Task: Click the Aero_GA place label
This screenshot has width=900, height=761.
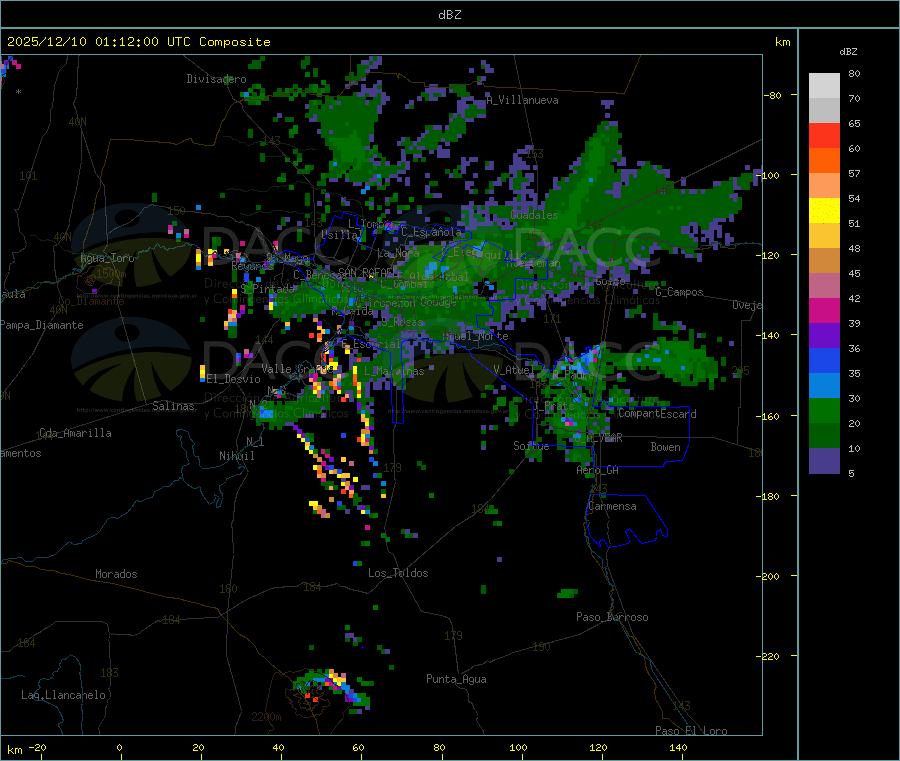Action: click(598, 470)
